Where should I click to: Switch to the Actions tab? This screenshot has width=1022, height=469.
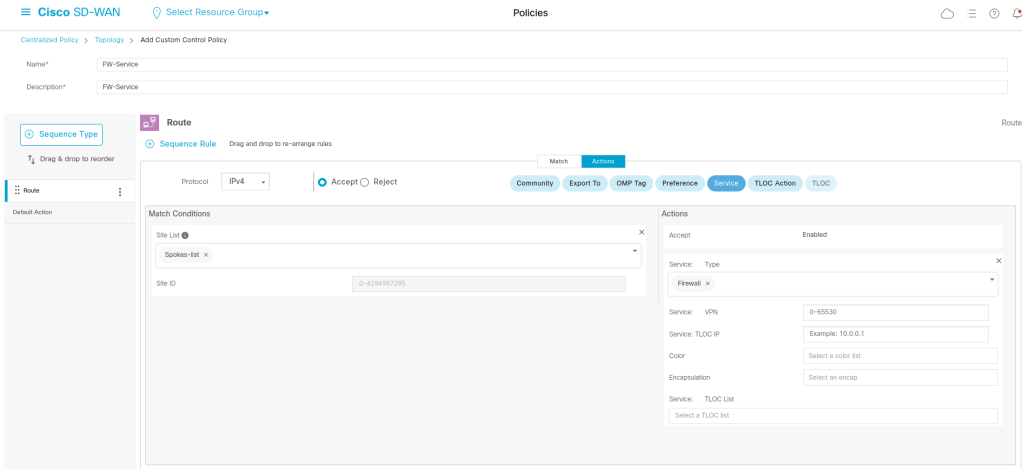click(603, 161)
